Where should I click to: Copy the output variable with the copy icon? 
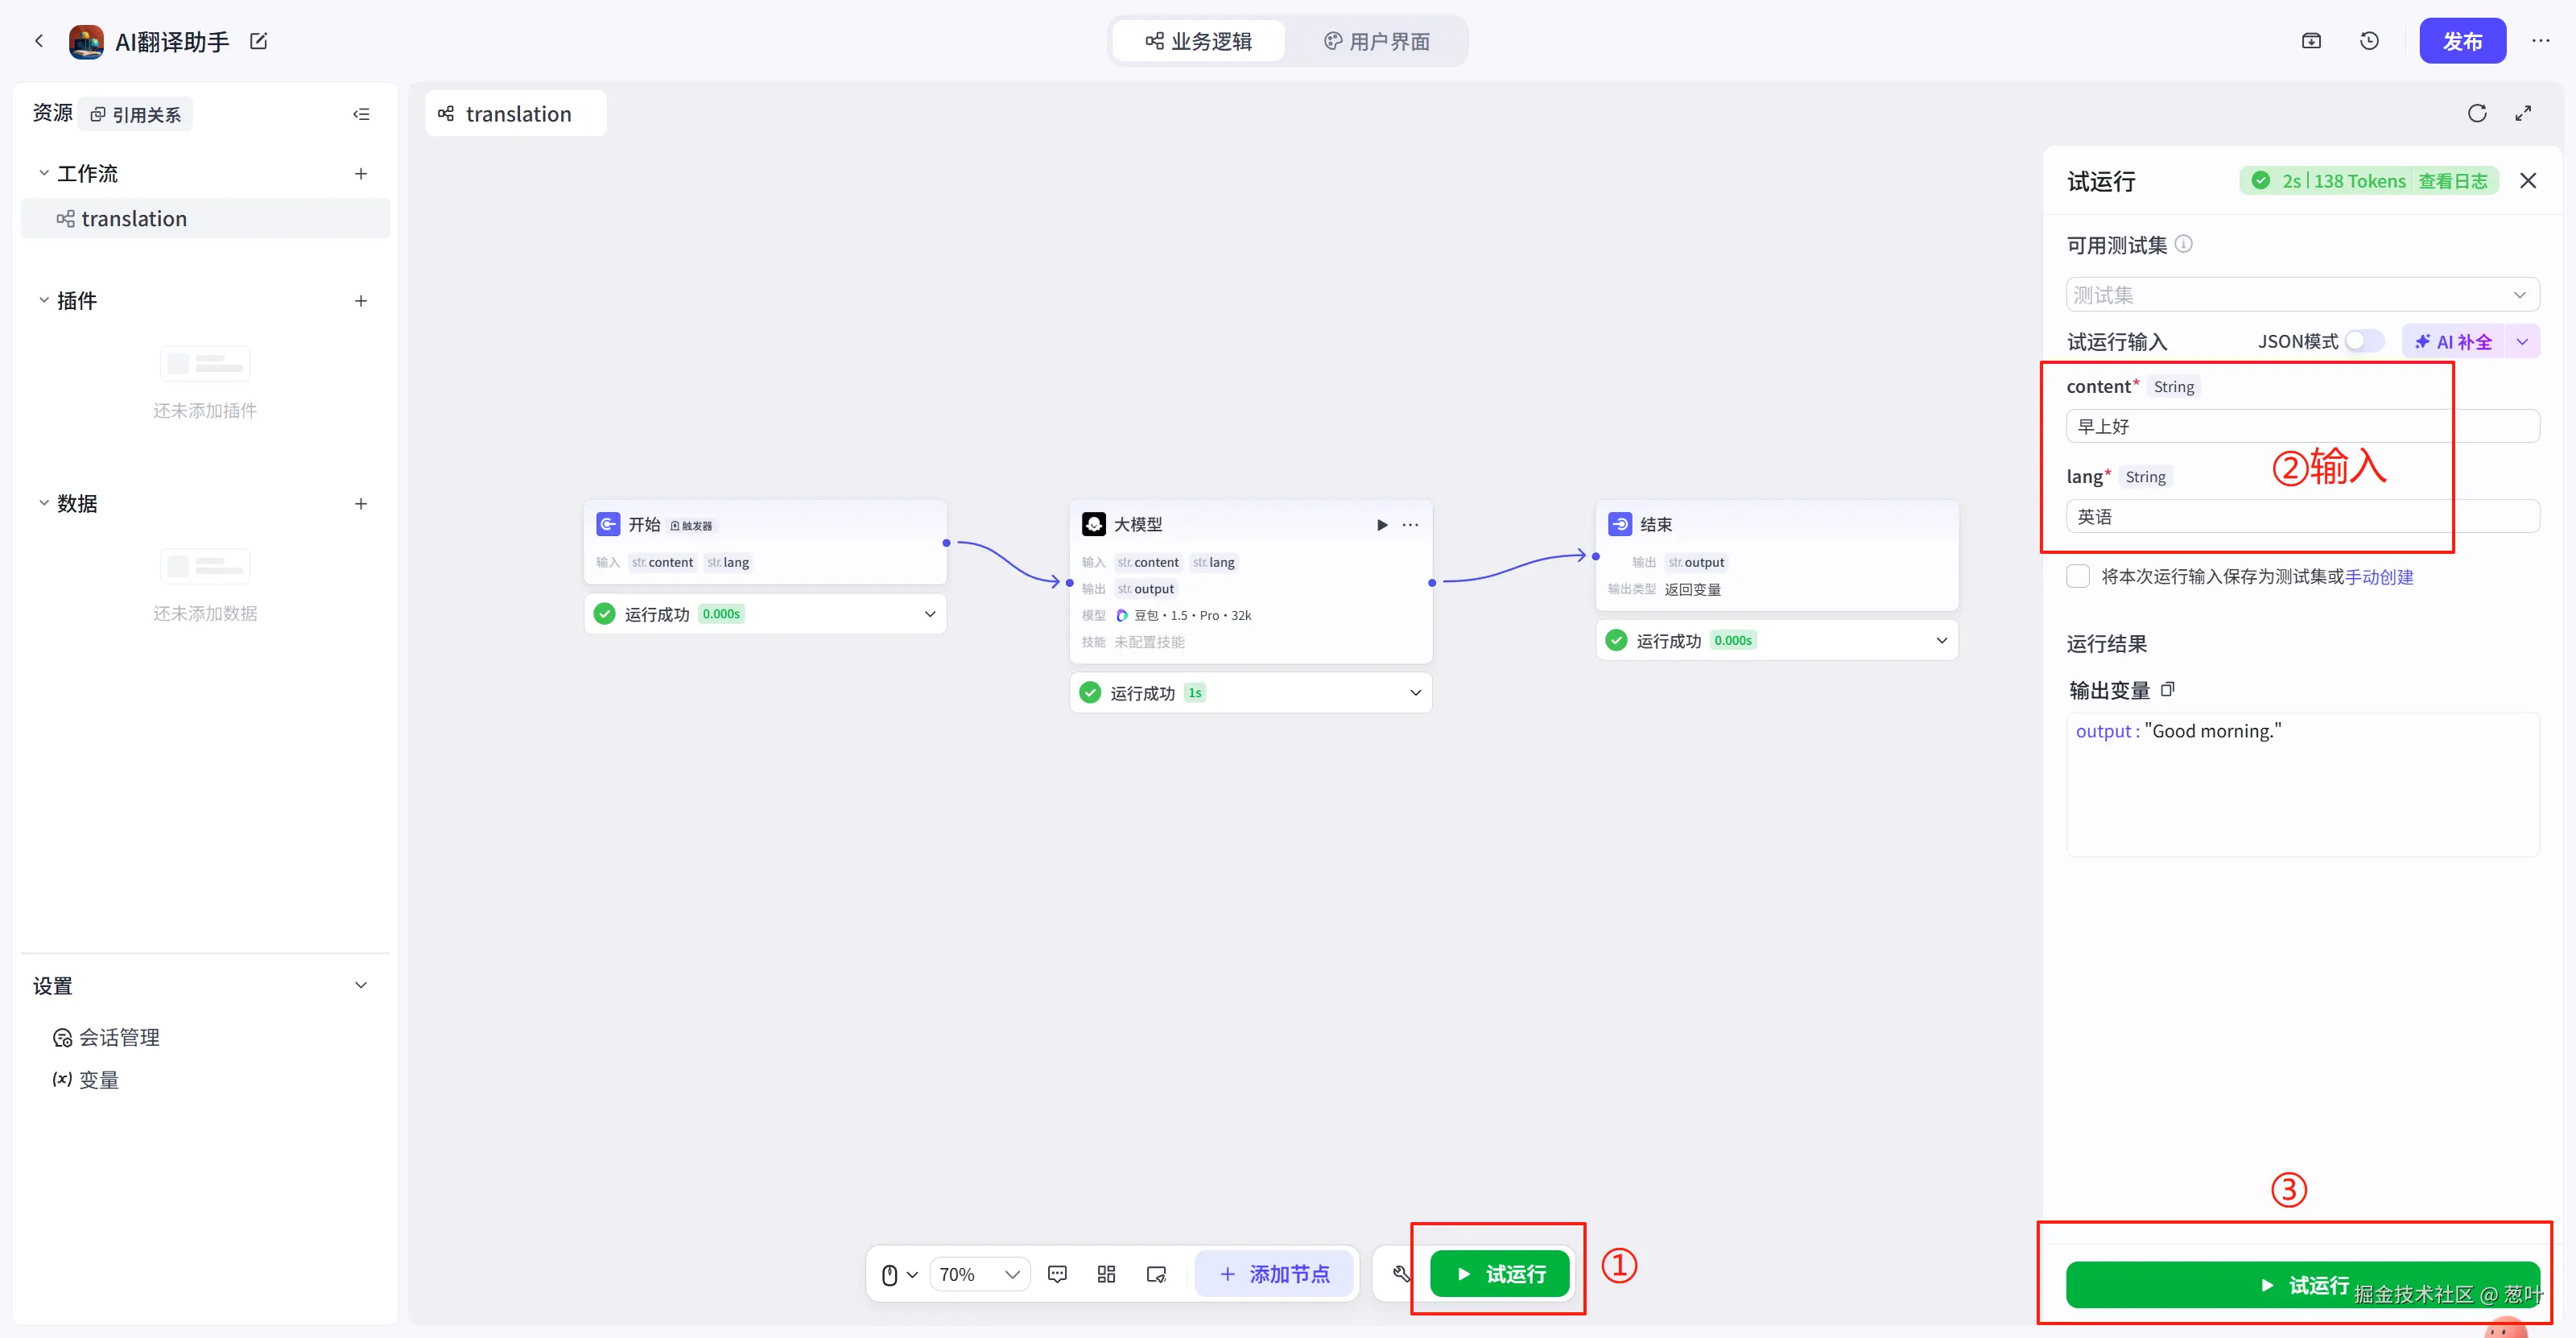pyautogui.click(x=2167, y=690)
